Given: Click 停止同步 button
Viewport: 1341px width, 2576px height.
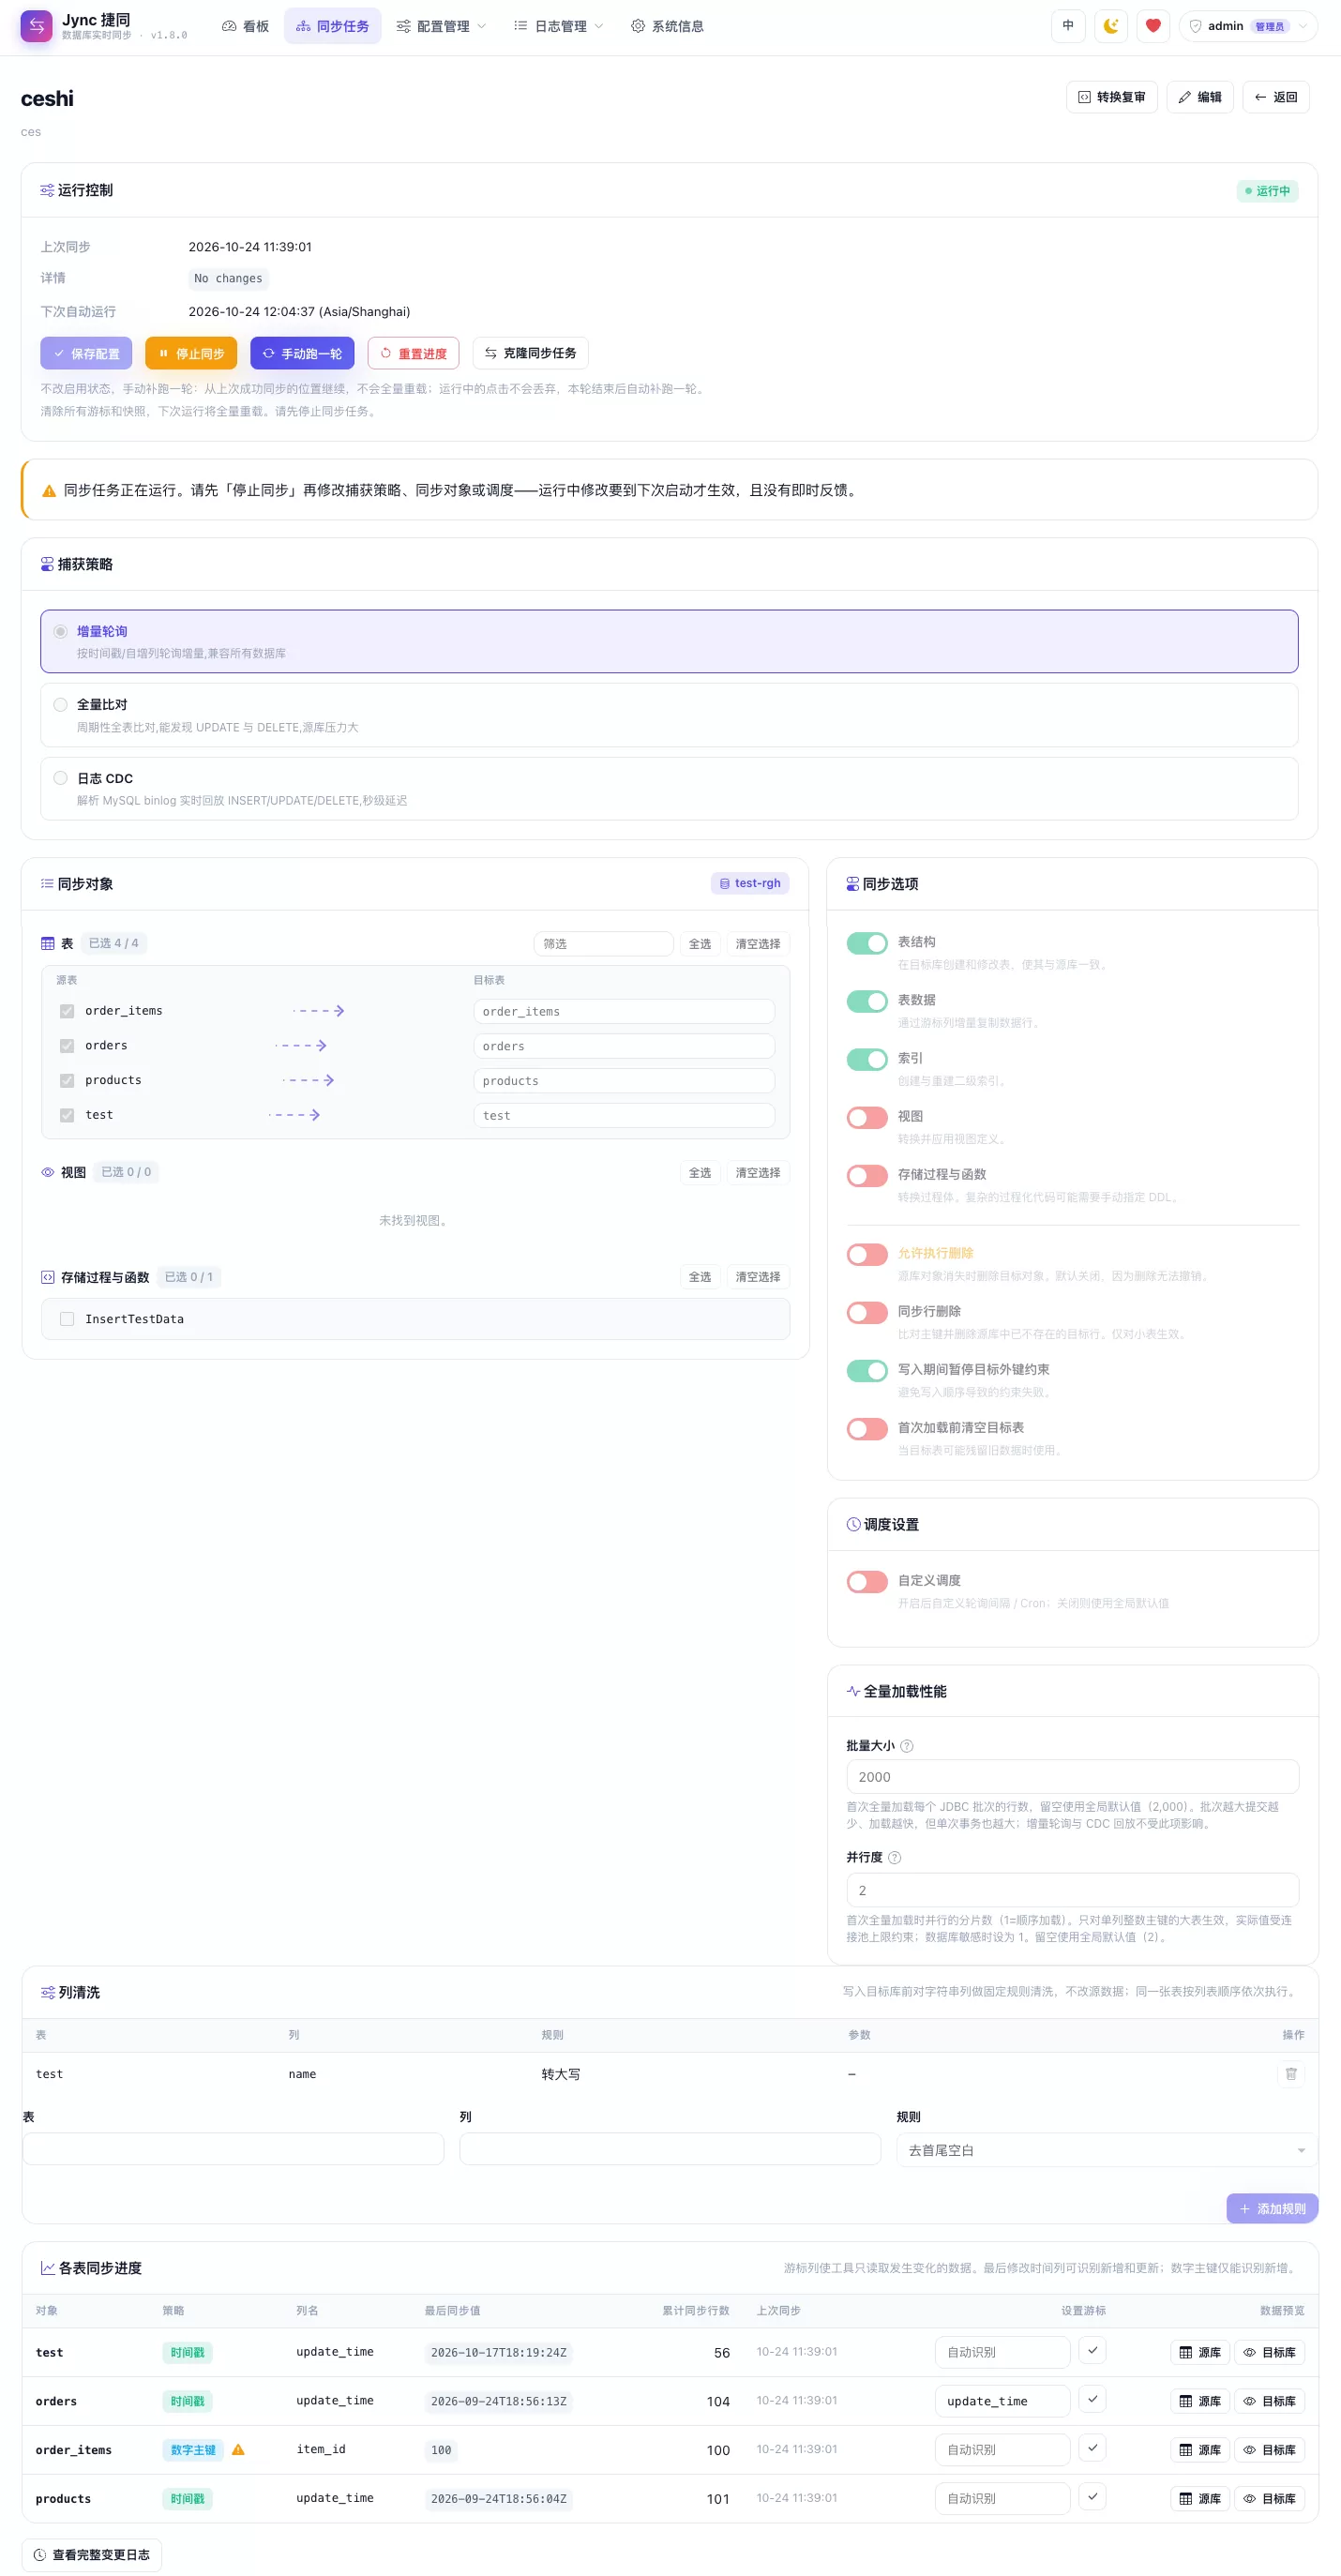Looking at the screenshot, I should click(191, 353).
